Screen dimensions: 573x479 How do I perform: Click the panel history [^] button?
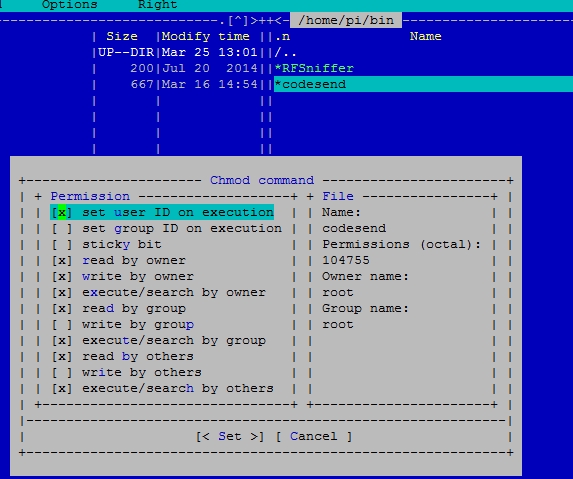click(x=238, y=21)
